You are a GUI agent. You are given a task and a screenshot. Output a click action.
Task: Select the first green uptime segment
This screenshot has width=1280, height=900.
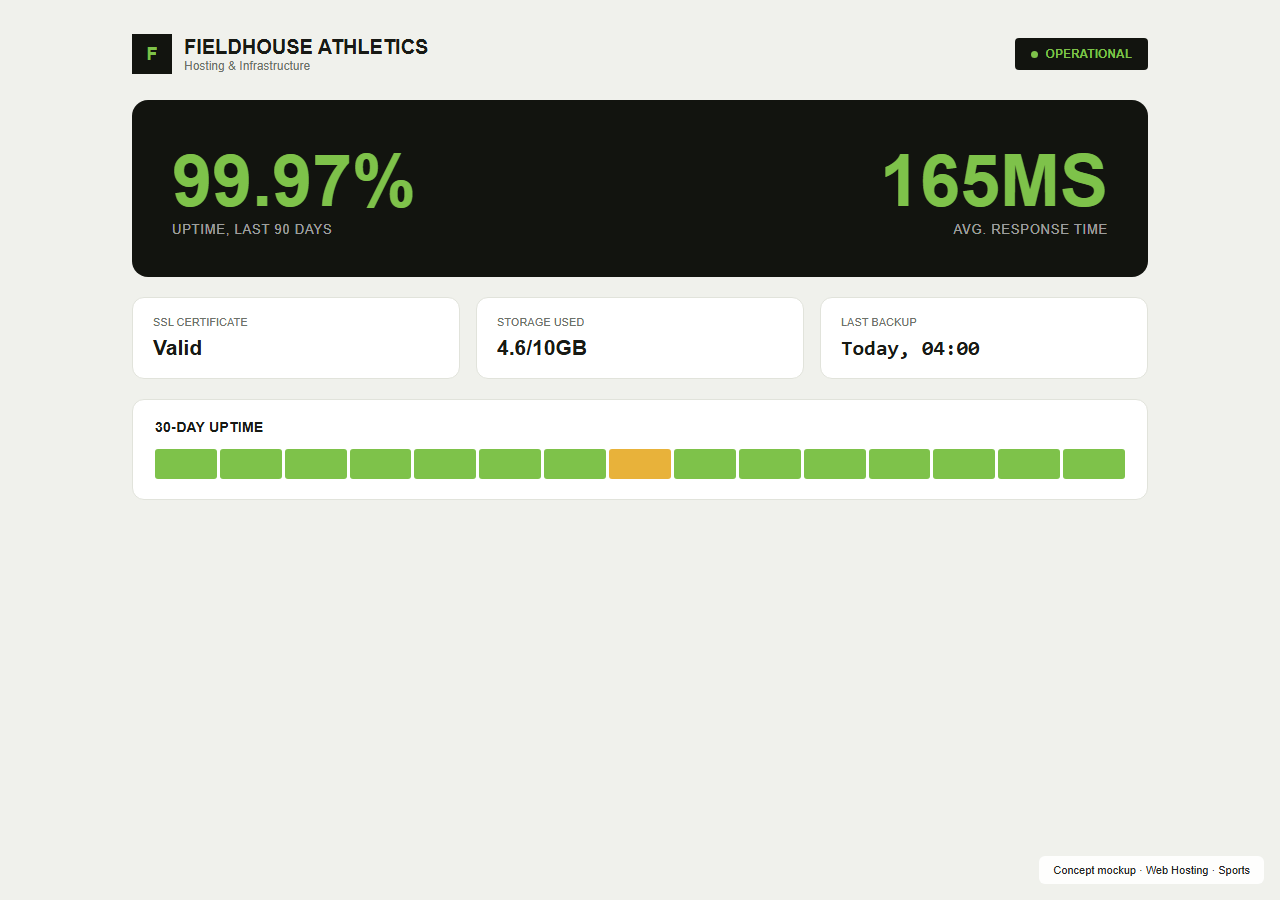click(186, 464)
